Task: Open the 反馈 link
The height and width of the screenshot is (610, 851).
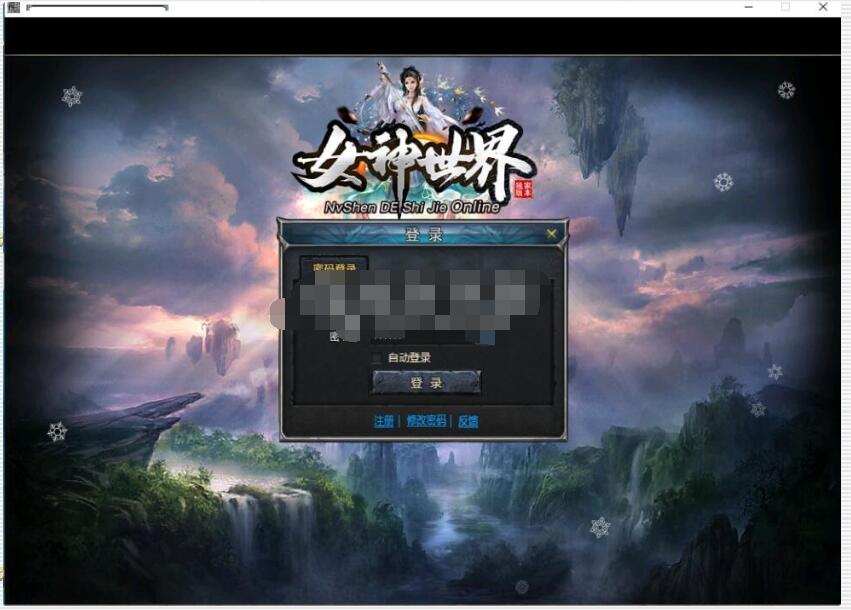Action: click(x=468, y=421)
